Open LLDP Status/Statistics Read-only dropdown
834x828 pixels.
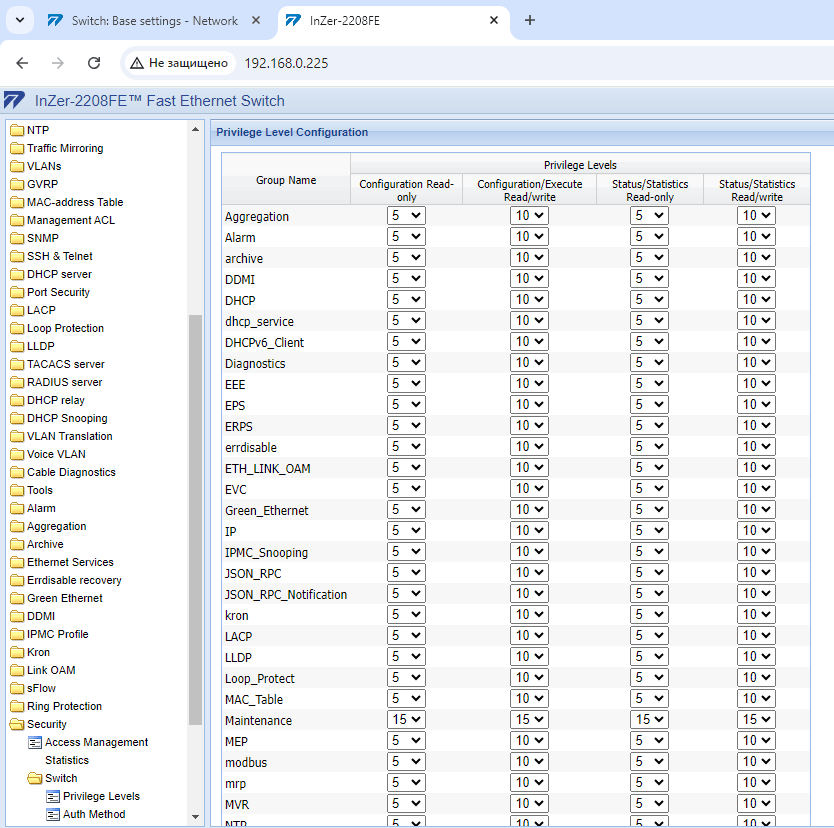coord(649,657)
